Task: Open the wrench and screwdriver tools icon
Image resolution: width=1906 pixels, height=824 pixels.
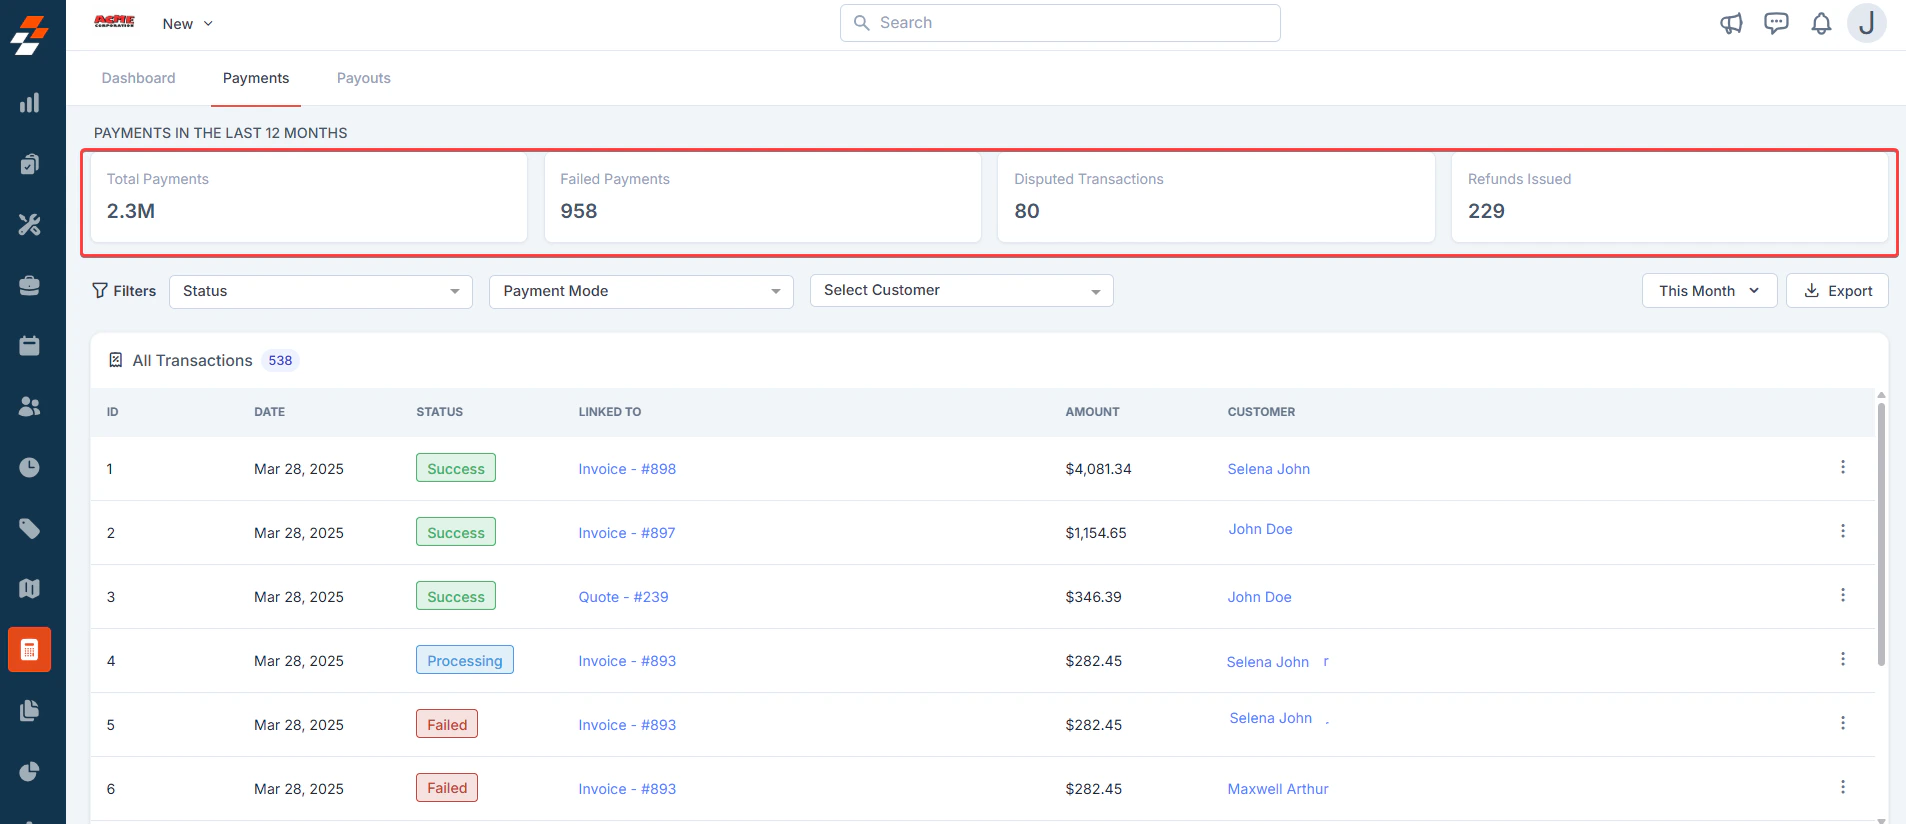Action: pos(30,225)
